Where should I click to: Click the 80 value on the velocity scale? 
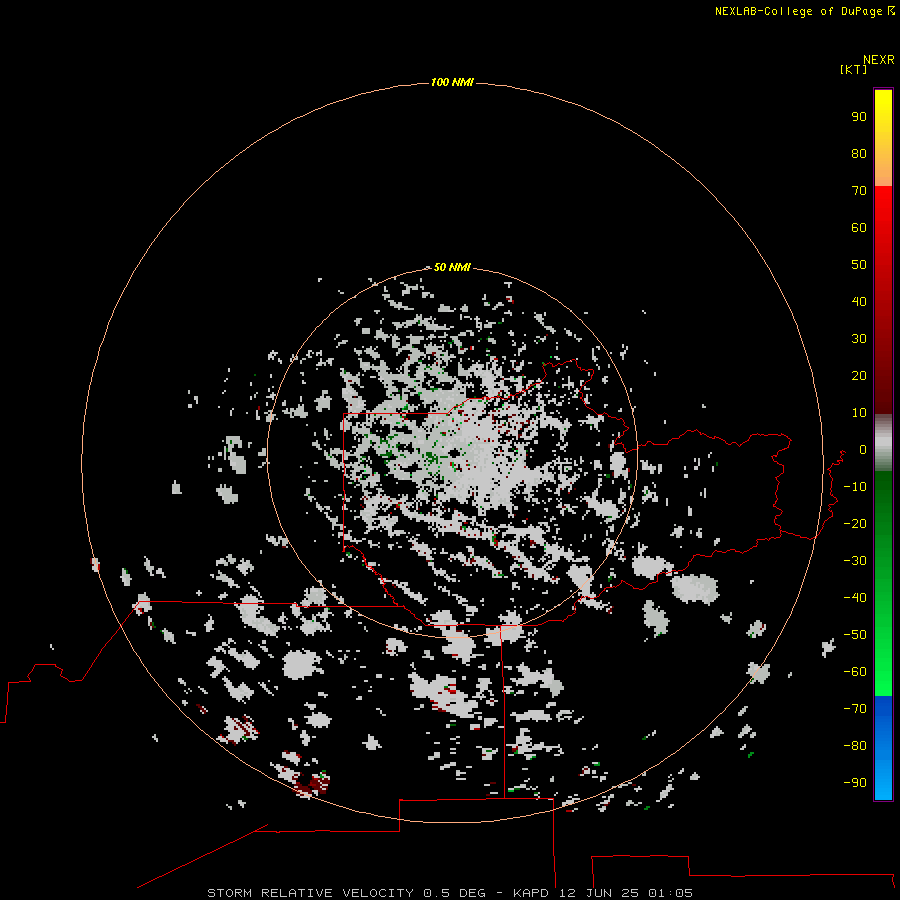point(859,154)
